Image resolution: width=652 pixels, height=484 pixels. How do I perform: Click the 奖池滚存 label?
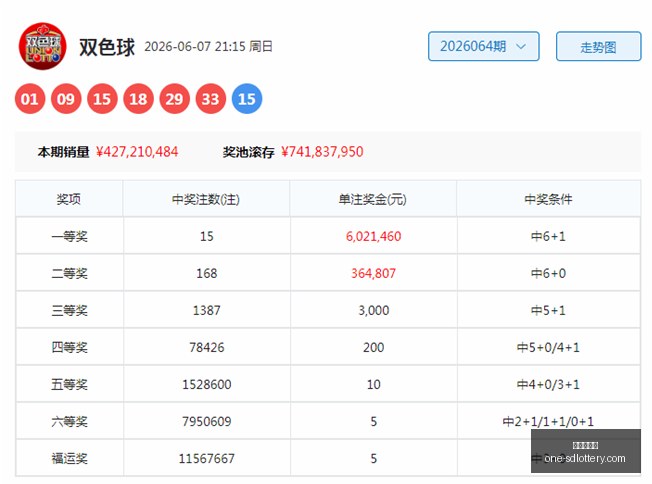248,152
